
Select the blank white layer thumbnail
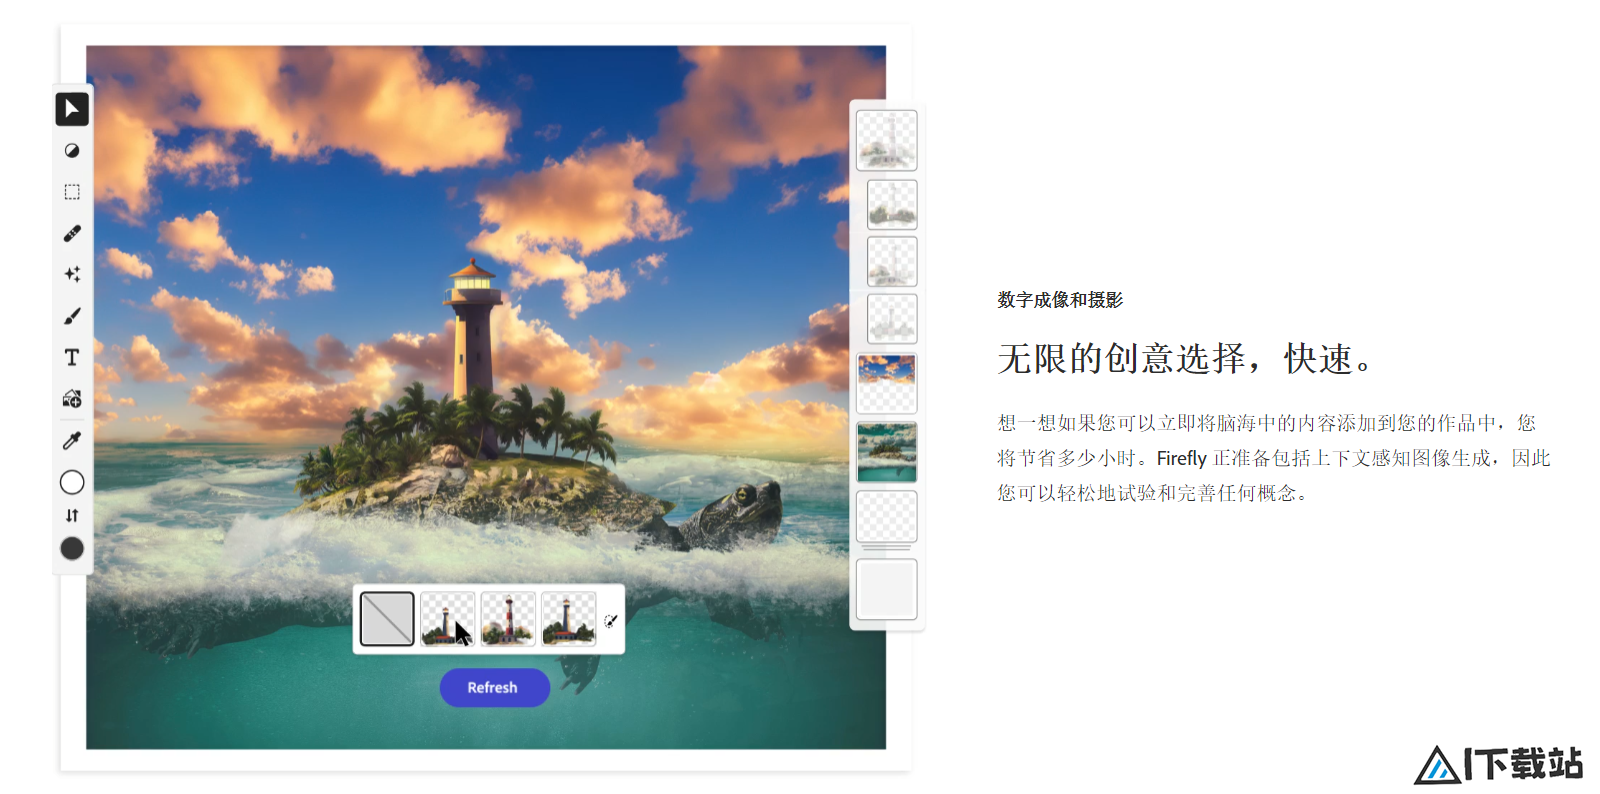pyautogui.click(x=887, y=589)
